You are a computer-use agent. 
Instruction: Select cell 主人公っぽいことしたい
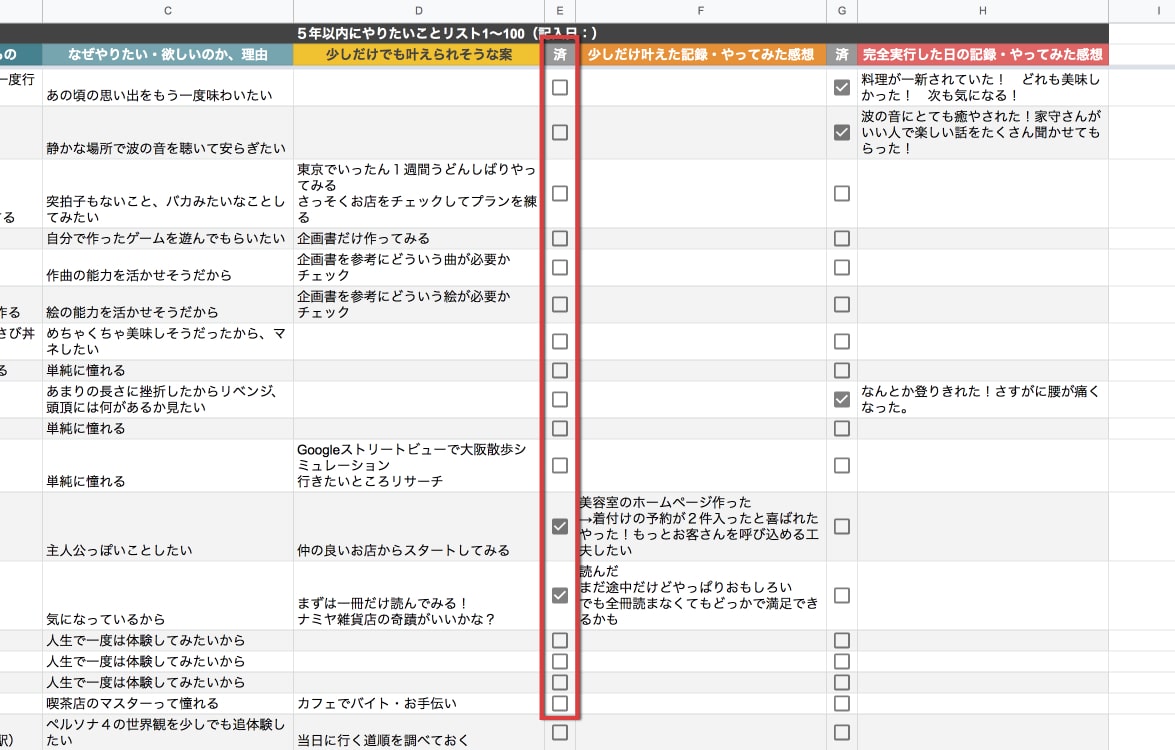[x=168, y=526]
